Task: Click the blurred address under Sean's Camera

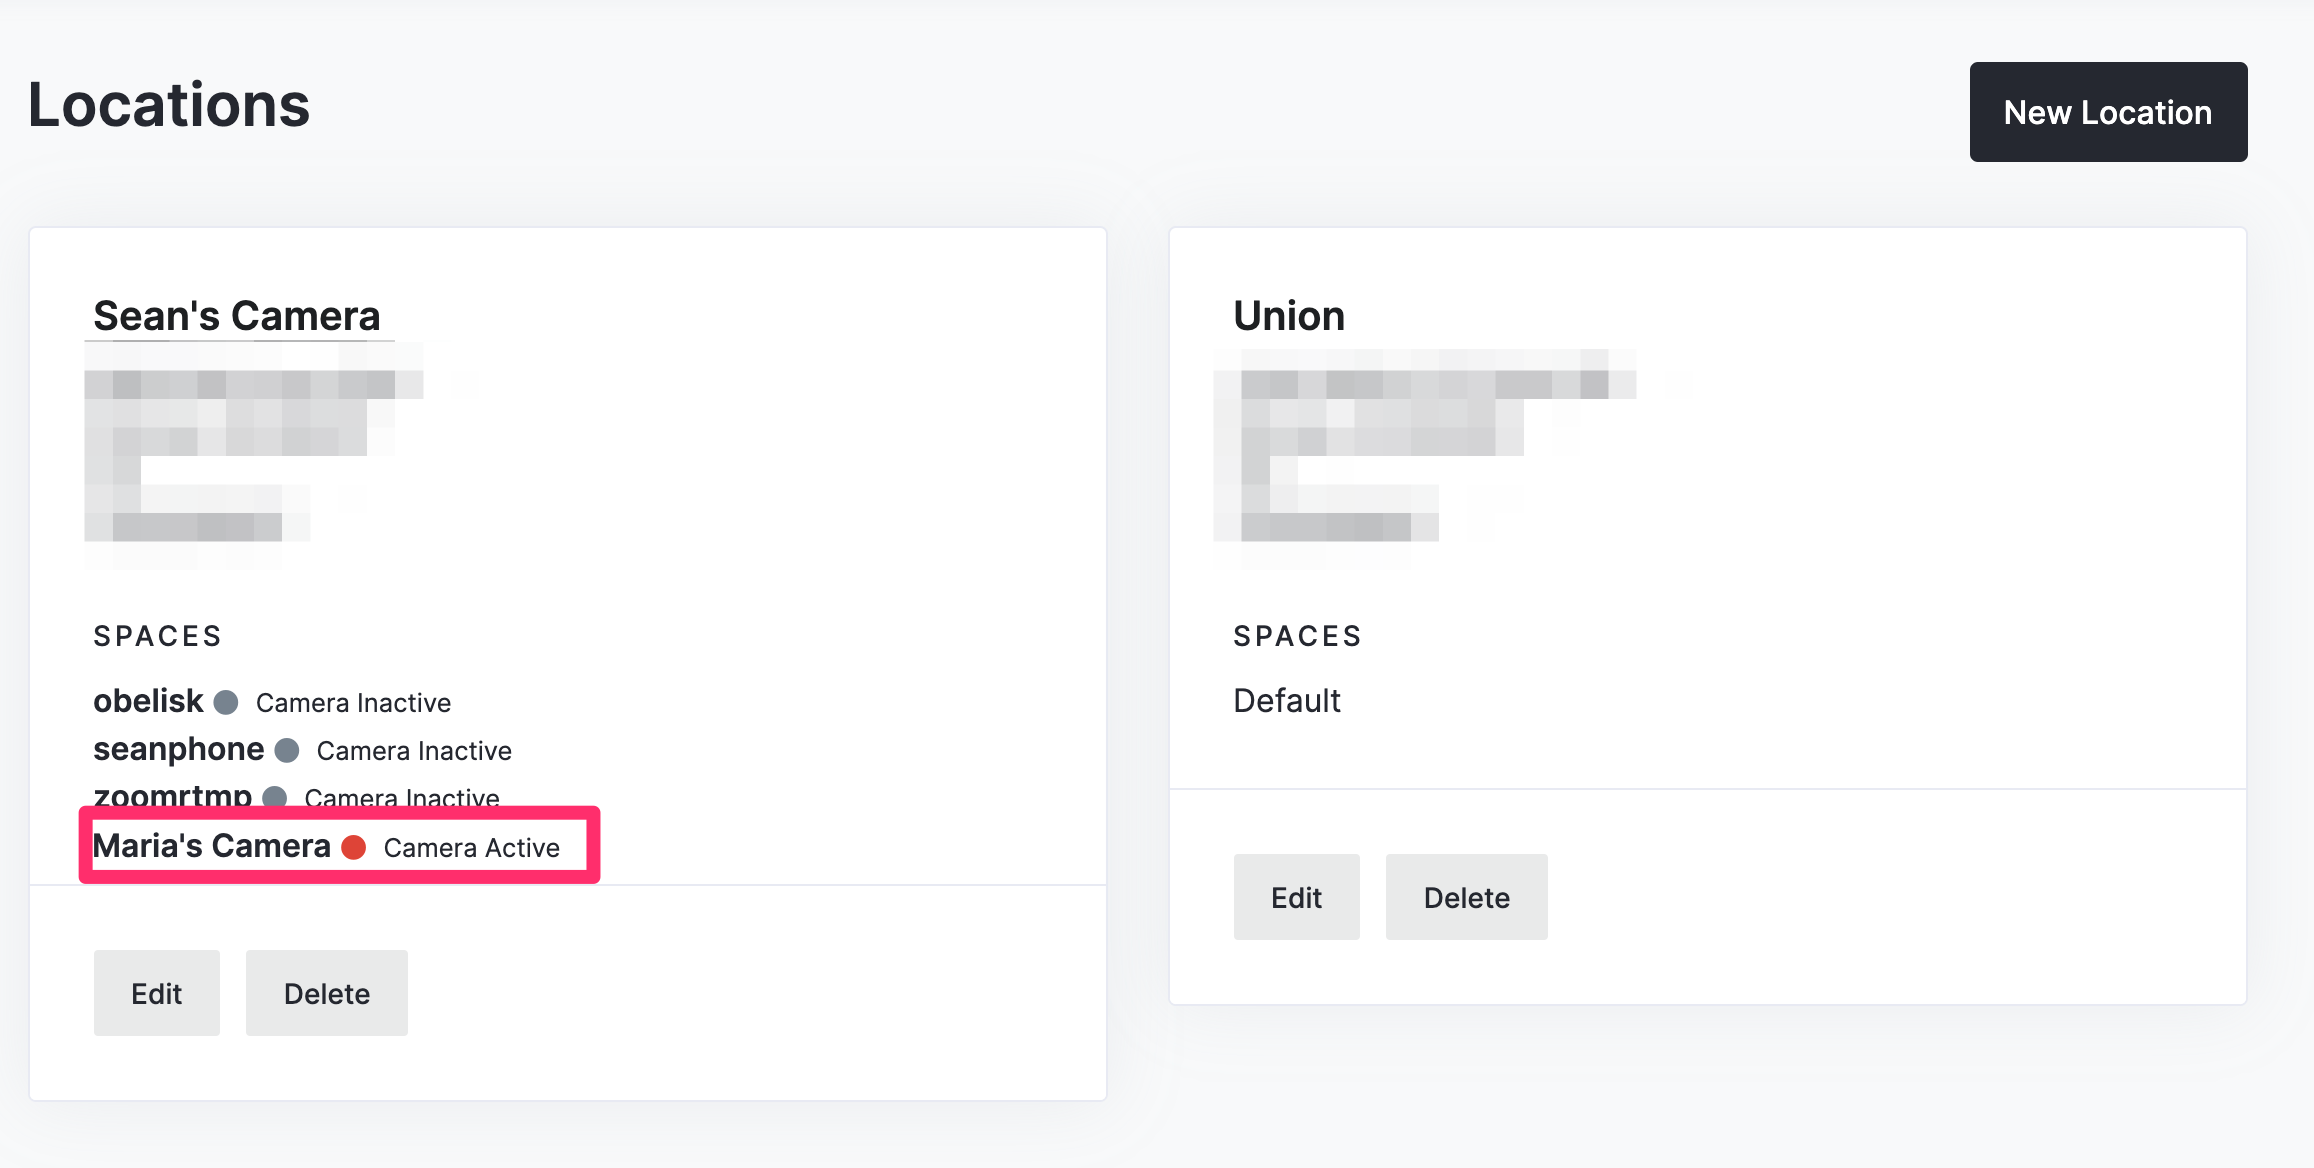Action: tap(254, 456)
